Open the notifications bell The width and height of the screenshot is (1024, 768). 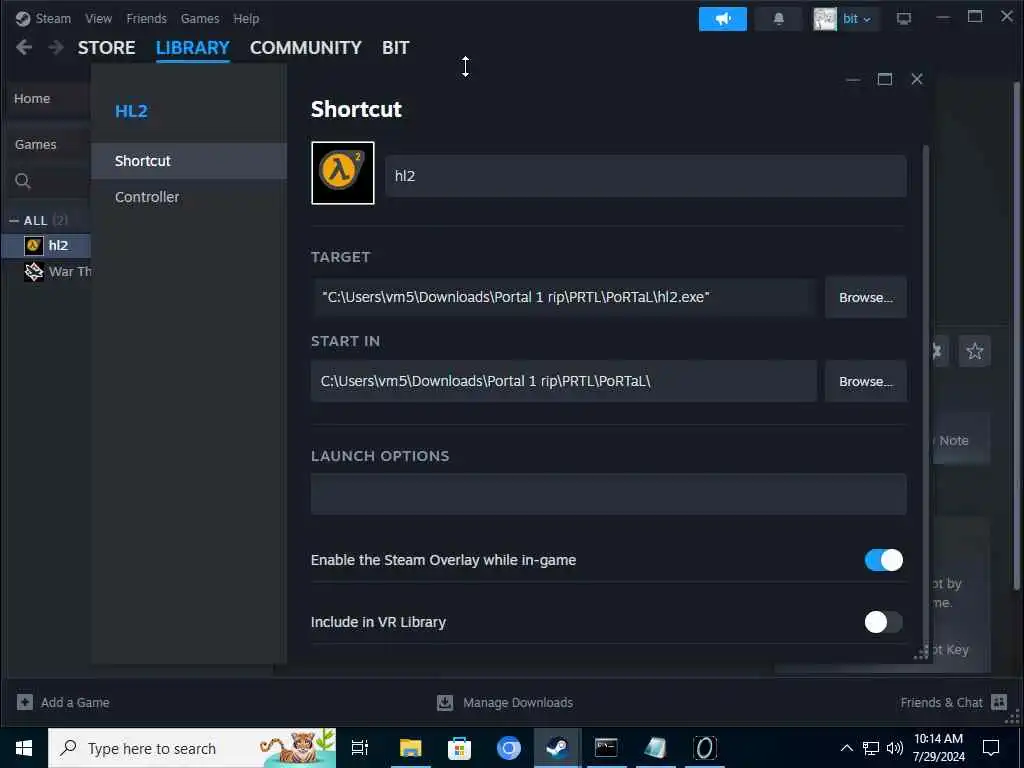(x=778, y=19)
